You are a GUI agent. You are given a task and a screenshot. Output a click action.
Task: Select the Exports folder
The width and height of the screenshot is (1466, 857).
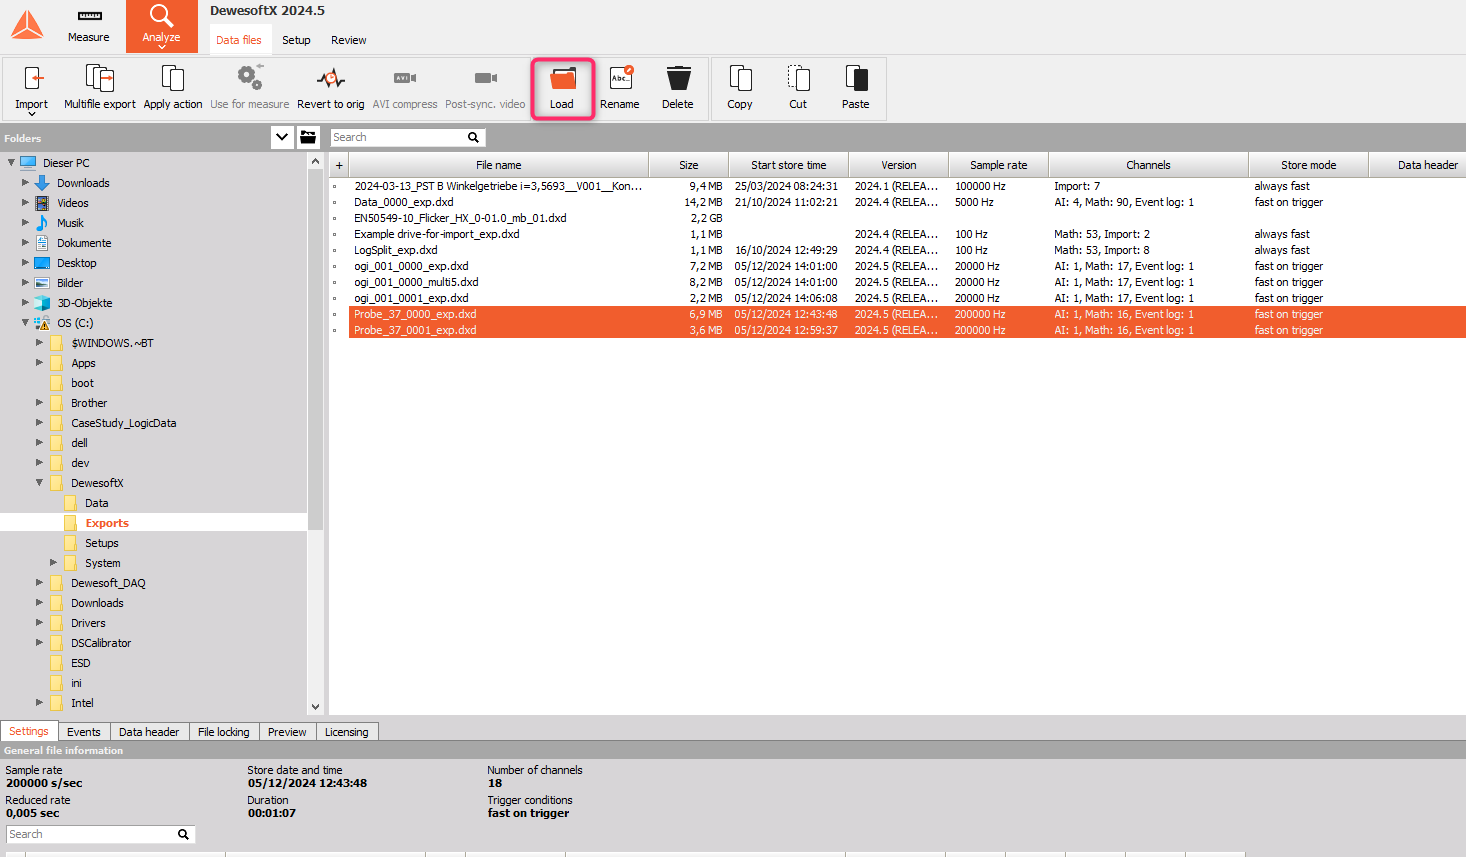(x=107, y=523)
